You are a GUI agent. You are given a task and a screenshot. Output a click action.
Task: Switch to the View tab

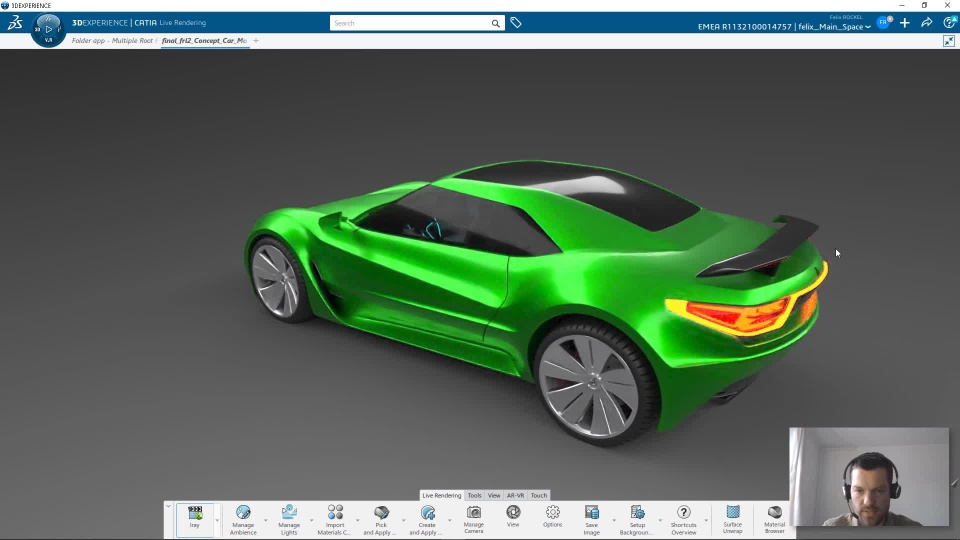click(494, 495)
